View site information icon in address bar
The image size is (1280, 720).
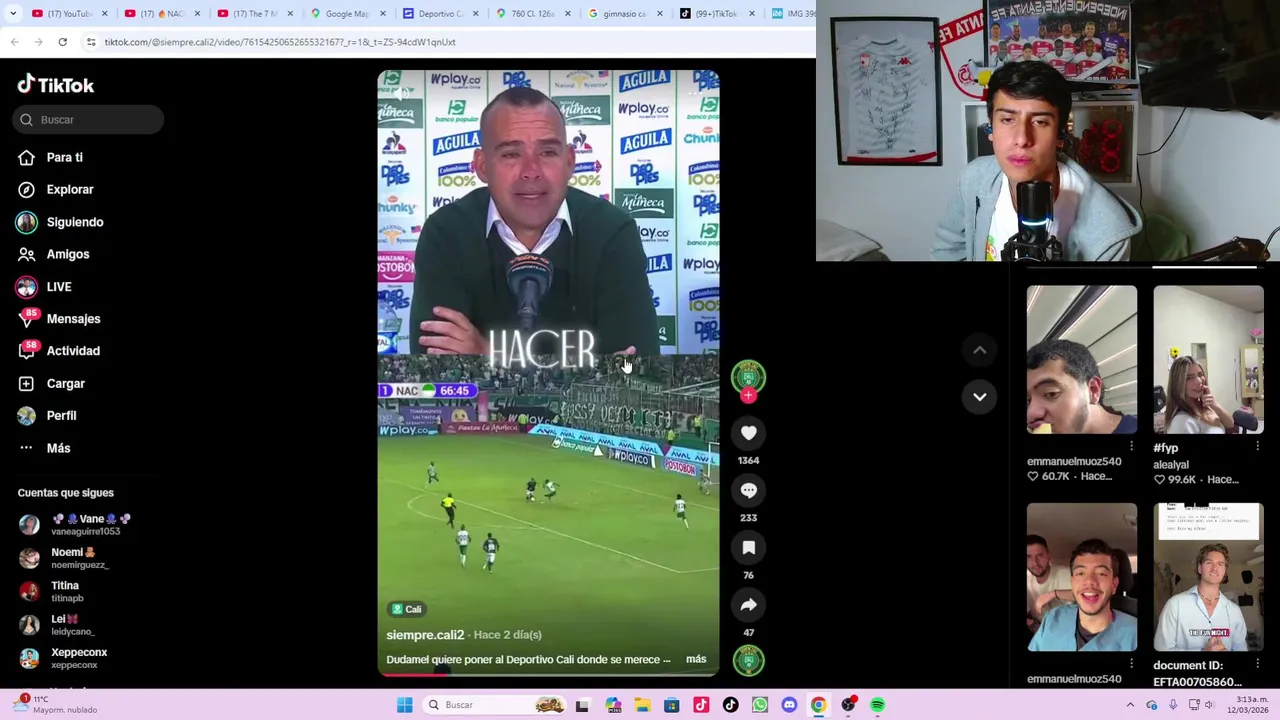(91, 42)
